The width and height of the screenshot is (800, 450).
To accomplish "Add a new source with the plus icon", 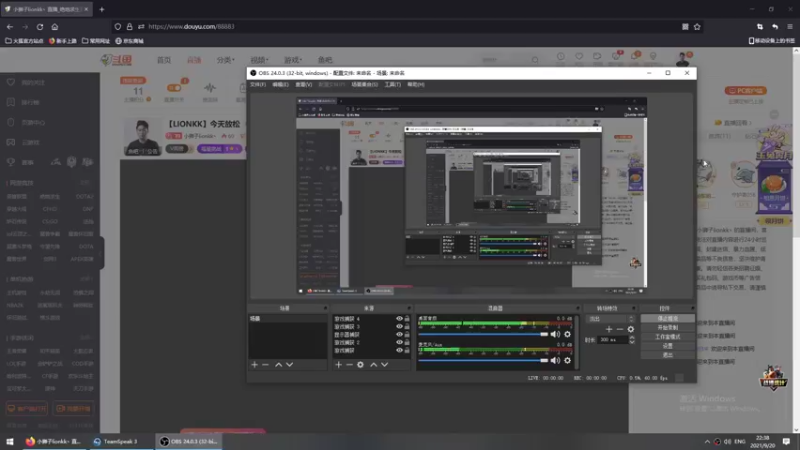I will click(x=338, y=365).
